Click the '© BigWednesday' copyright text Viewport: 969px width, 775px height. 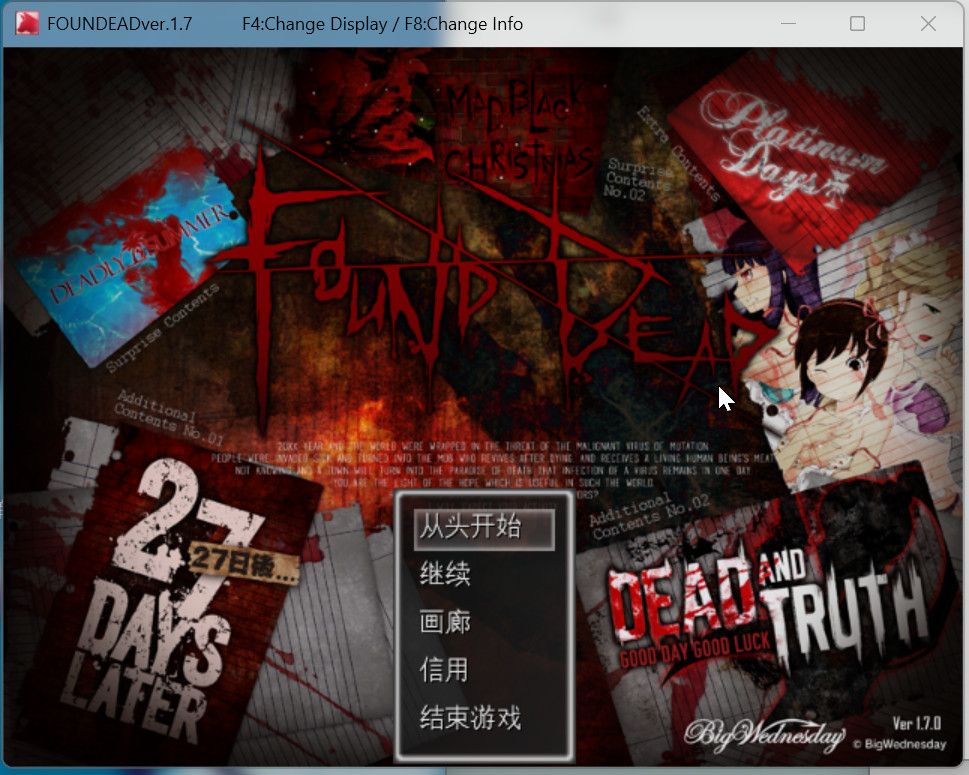click(x=900, y=744)
